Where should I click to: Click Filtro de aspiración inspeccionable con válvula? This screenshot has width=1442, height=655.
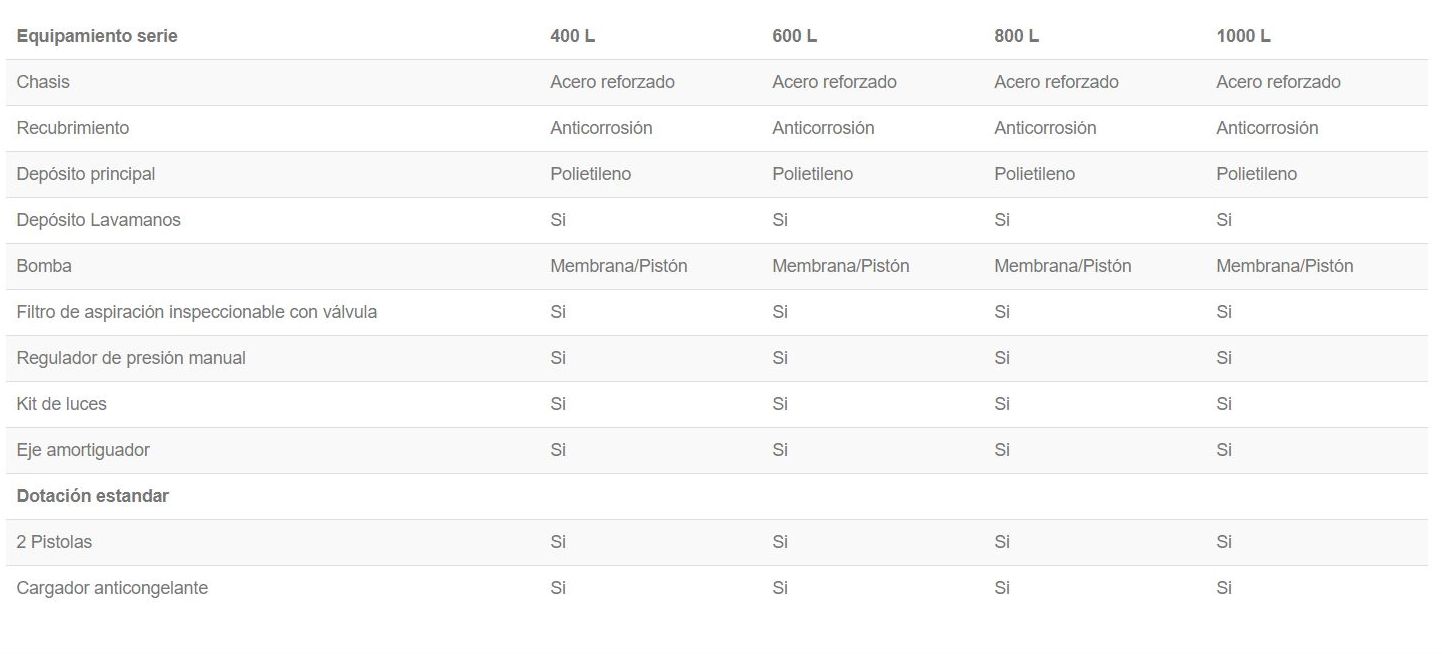[x=197, y=312]
